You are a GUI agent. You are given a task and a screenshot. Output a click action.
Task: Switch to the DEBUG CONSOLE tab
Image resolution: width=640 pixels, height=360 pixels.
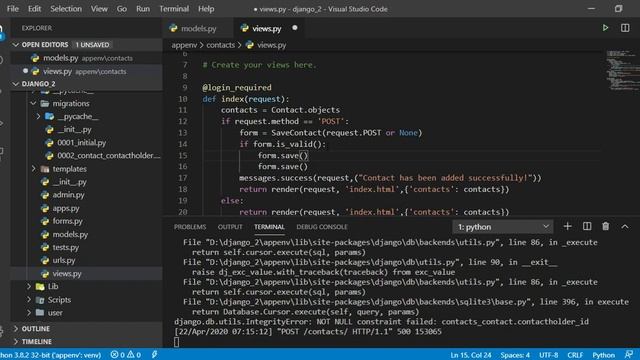click(x=322, y=227)
